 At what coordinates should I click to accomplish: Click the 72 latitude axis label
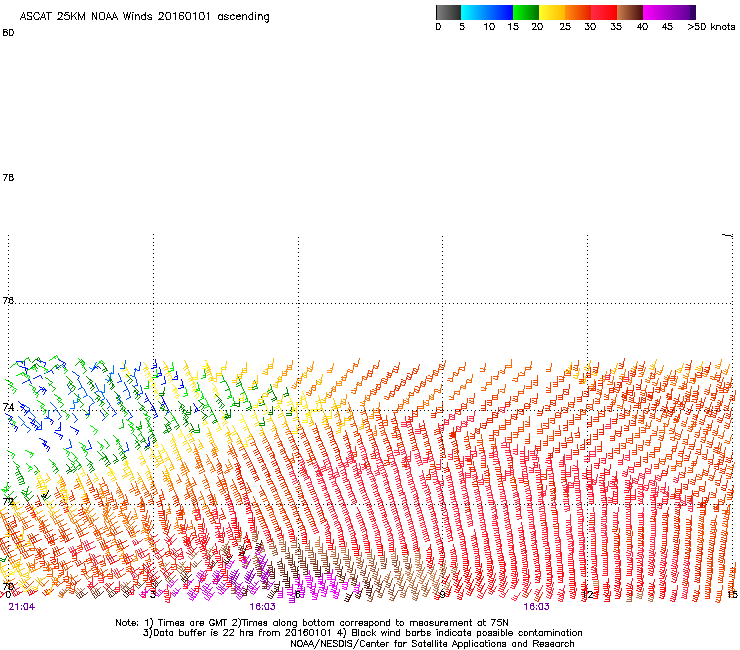pos(8,501)
